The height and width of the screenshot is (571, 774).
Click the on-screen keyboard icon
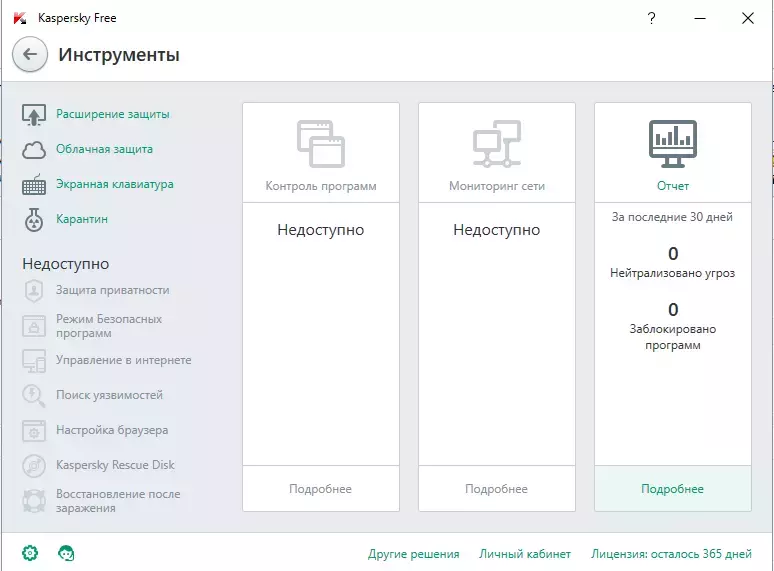[34, 185]
